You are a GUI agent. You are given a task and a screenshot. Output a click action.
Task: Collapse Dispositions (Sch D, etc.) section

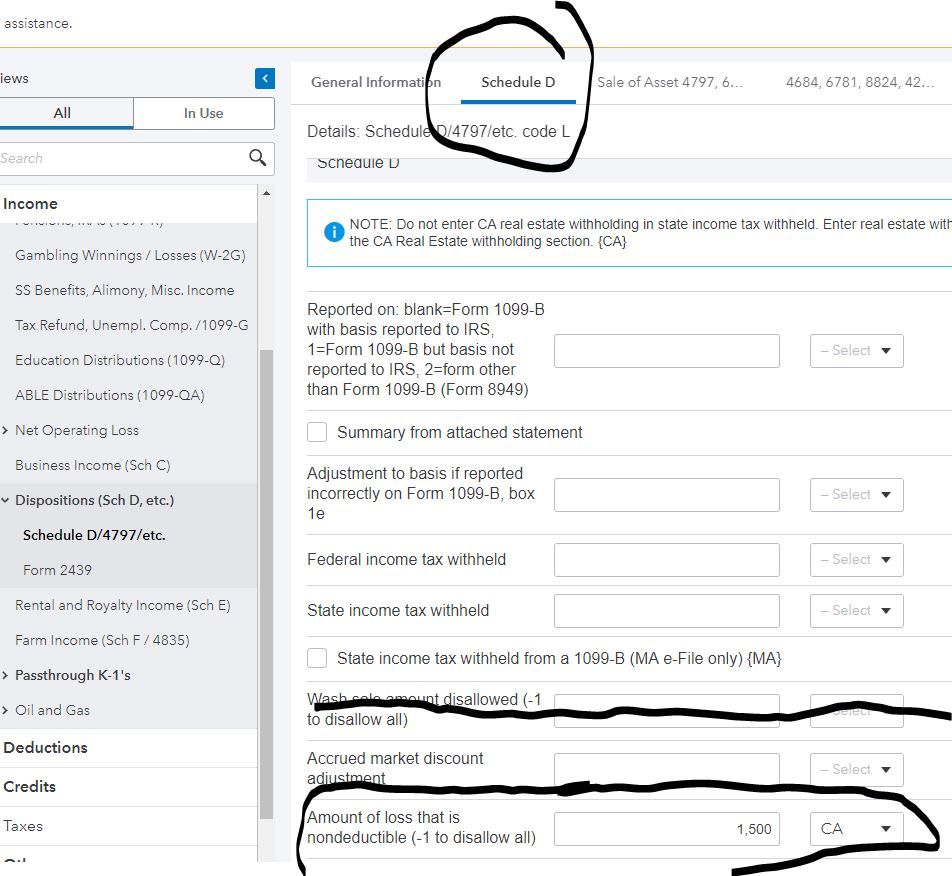tap(6, 500)
